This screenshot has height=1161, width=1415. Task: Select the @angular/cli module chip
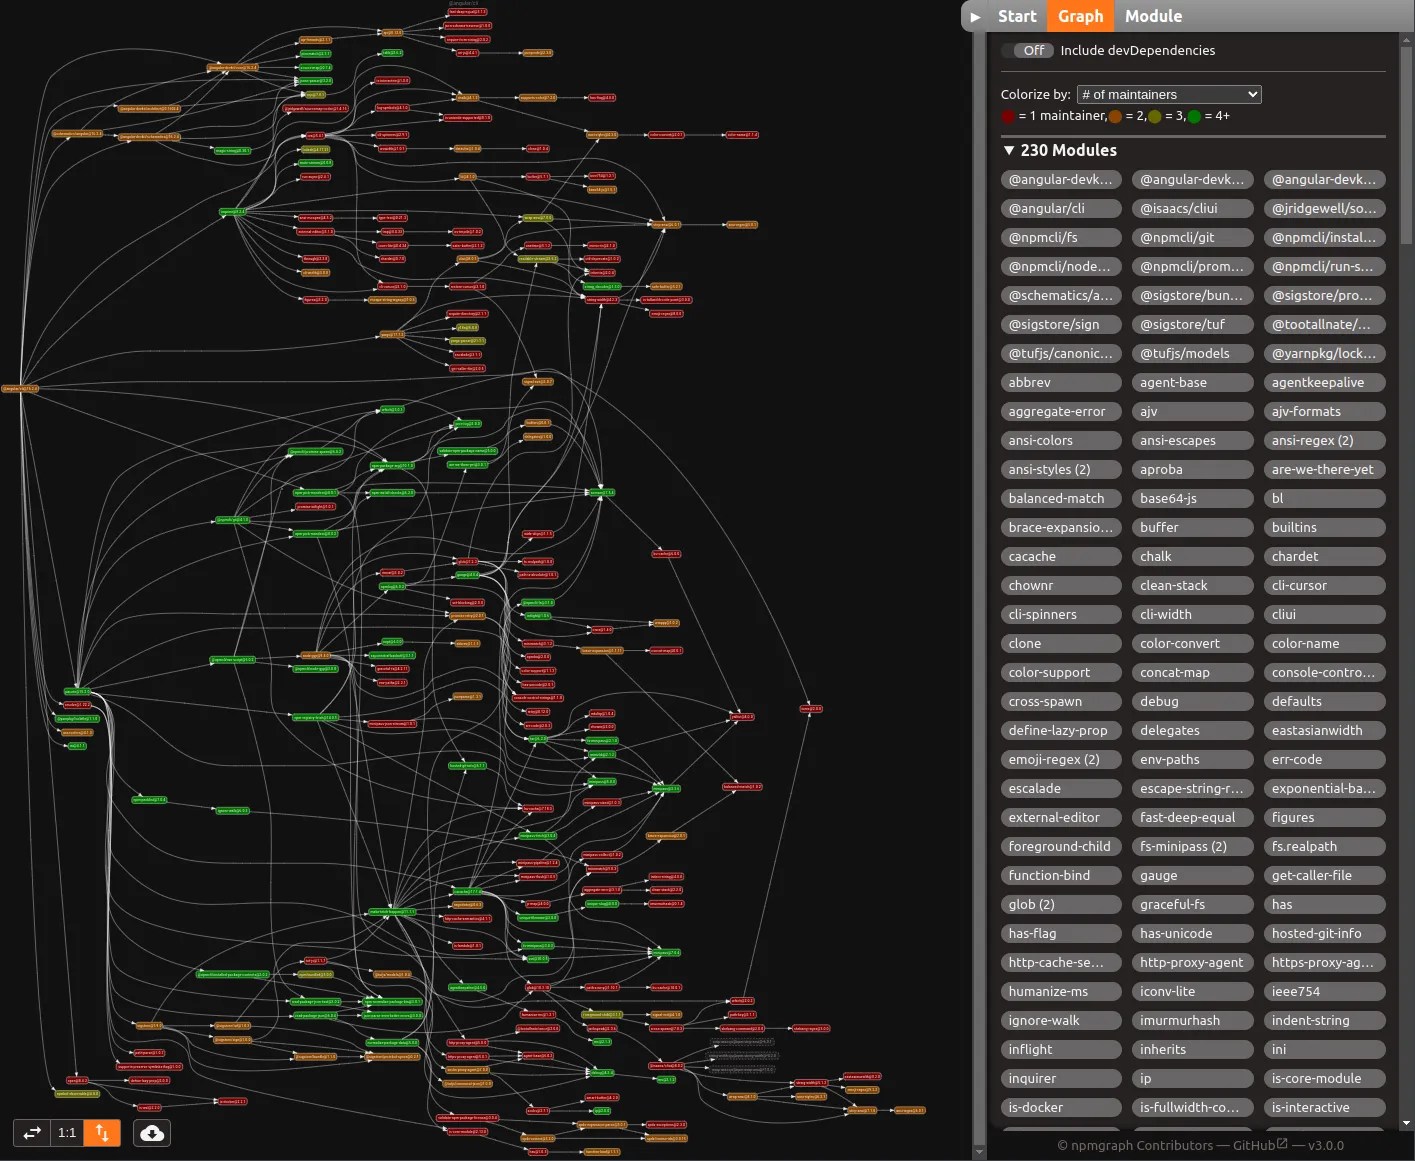pos(1061,208)
